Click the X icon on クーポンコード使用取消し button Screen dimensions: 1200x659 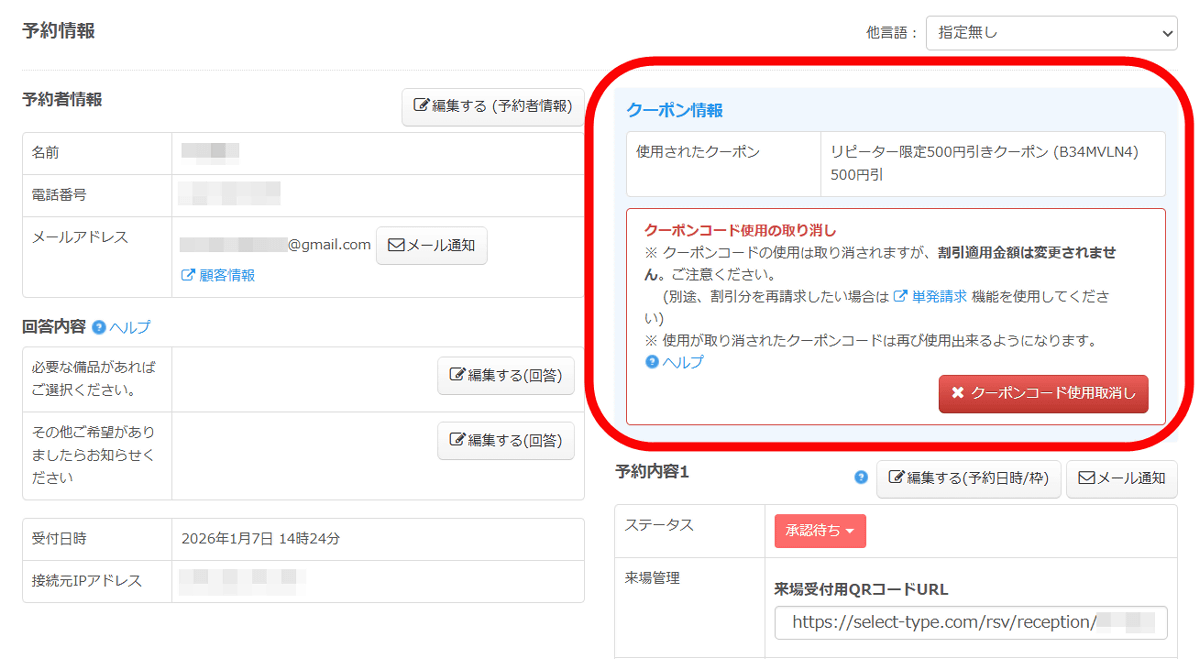point(957,394)
